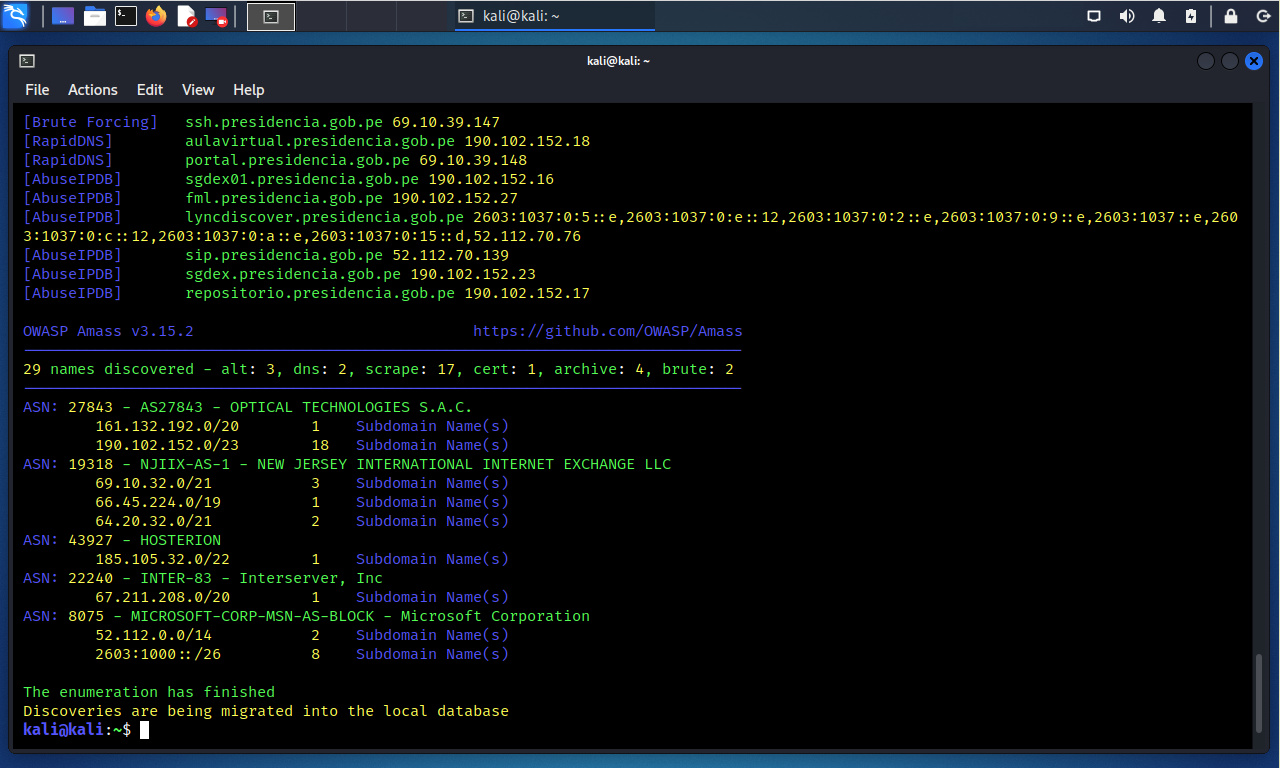Screen dimensions: 1280x768
Task: Expand the Help menu
Action: click(248, 90)
